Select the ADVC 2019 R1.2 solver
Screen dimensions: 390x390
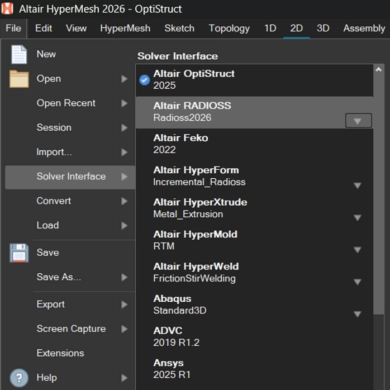pos(255,337)
